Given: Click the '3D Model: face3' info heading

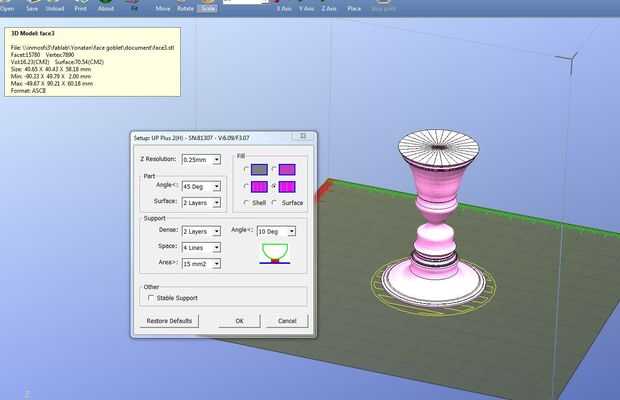Looking at the screenshot, I should [x=32, y=34].
